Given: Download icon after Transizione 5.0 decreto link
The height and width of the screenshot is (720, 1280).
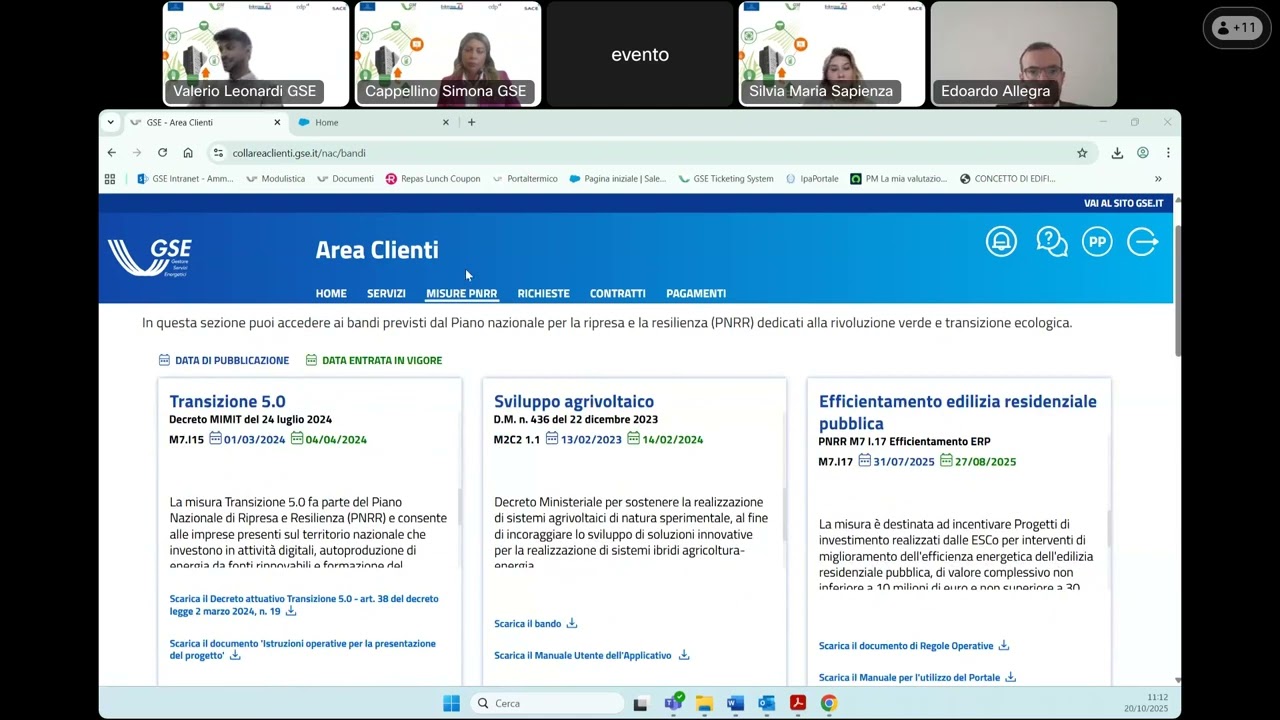Looking at the screenshot, I should [x=291, y=610].
